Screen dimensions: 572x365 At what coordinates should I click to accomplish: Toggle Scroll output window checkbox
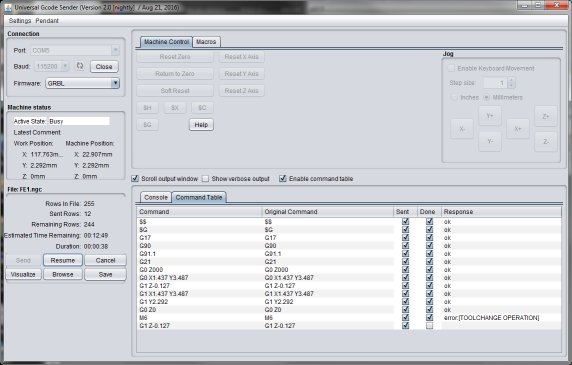(135, 179)
